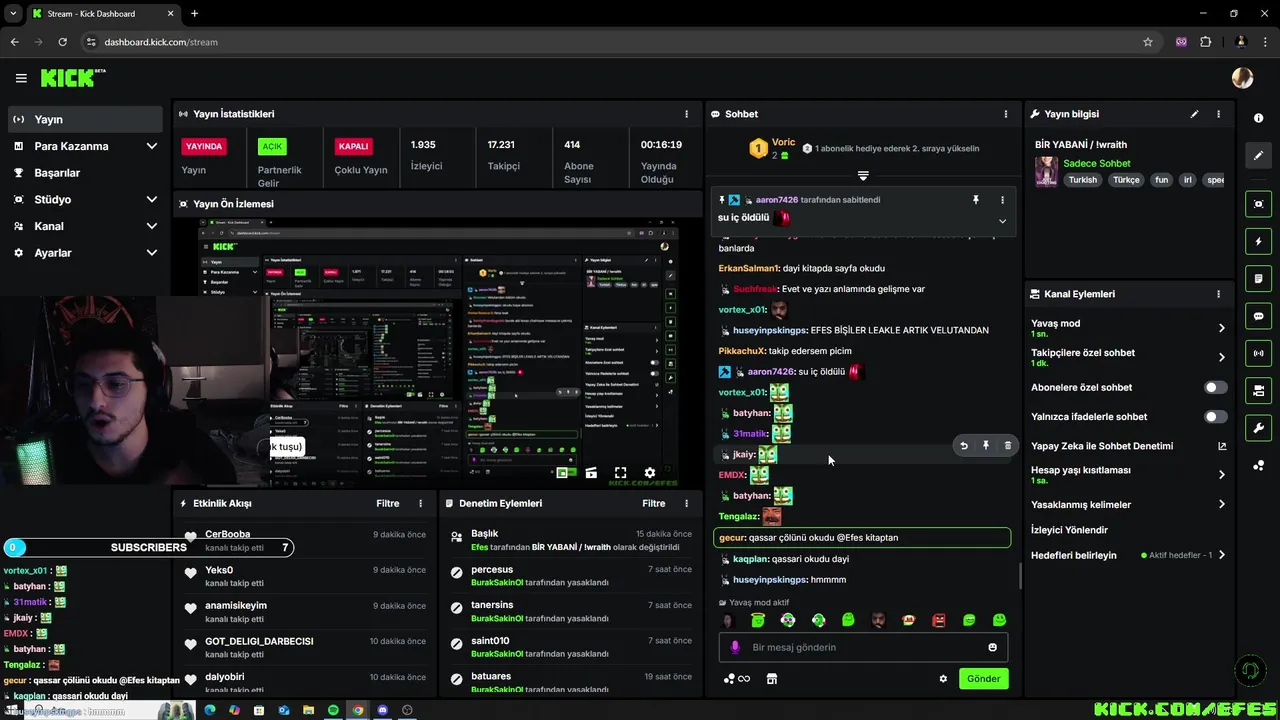1280x720 pixels.
Task: Pin jkaiy's chat message
Action: (x=986, y=446)
